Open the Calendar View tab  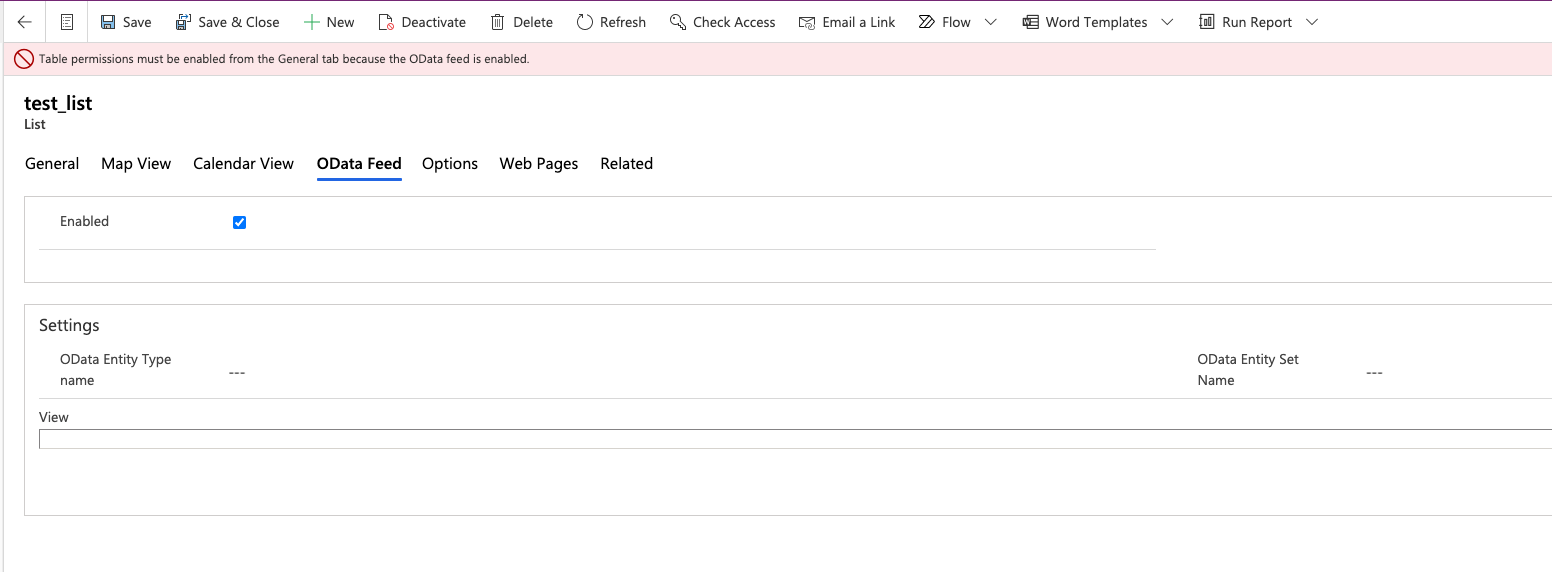243,164
